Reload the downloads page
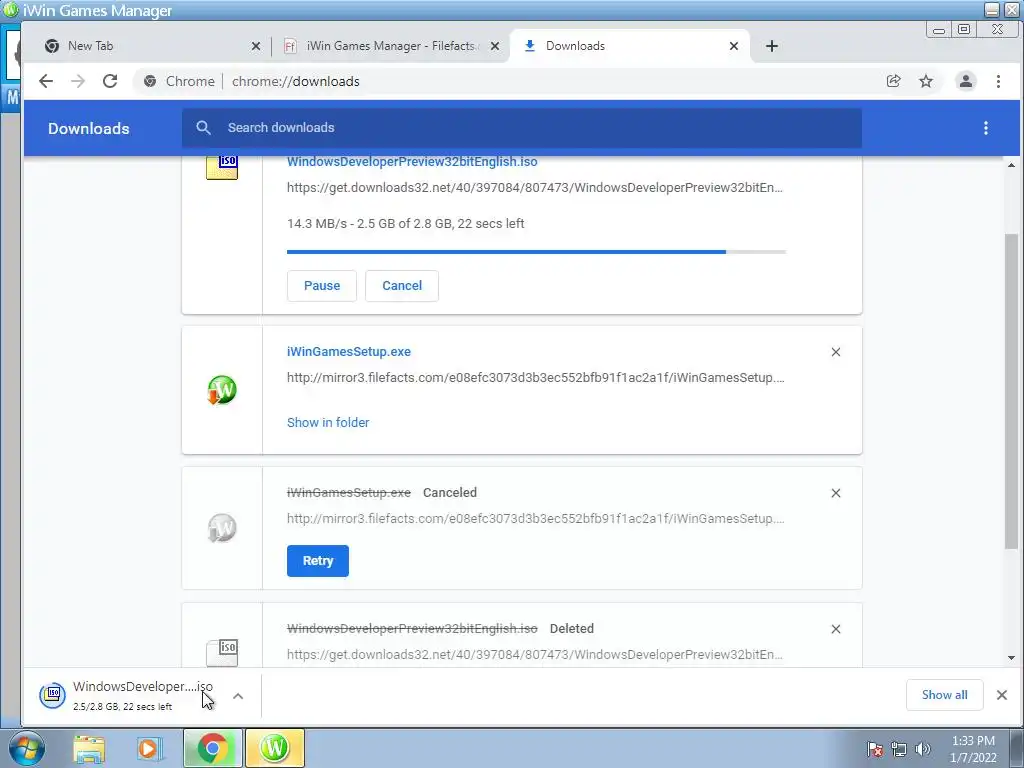 click(110, 81)
